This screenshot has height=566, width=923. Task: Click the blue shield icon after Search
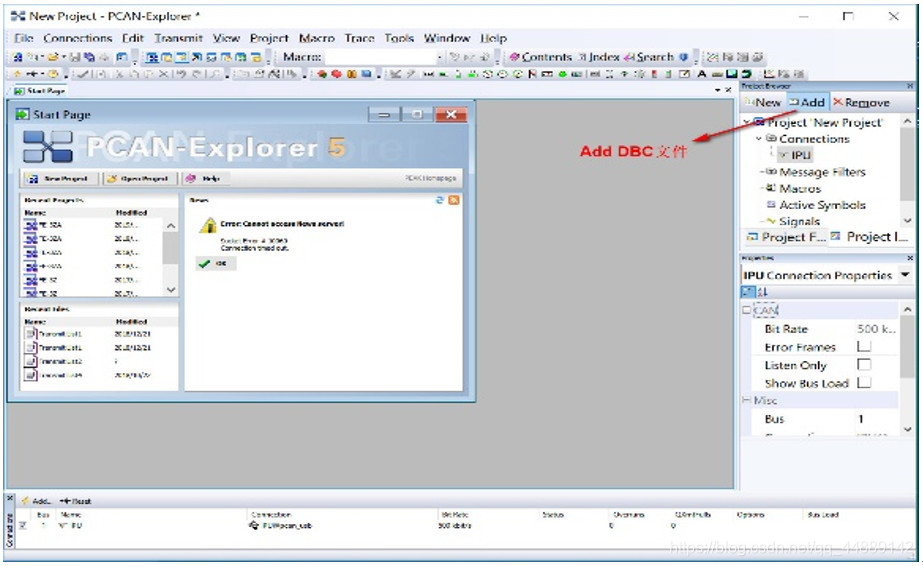pos(683,57)
